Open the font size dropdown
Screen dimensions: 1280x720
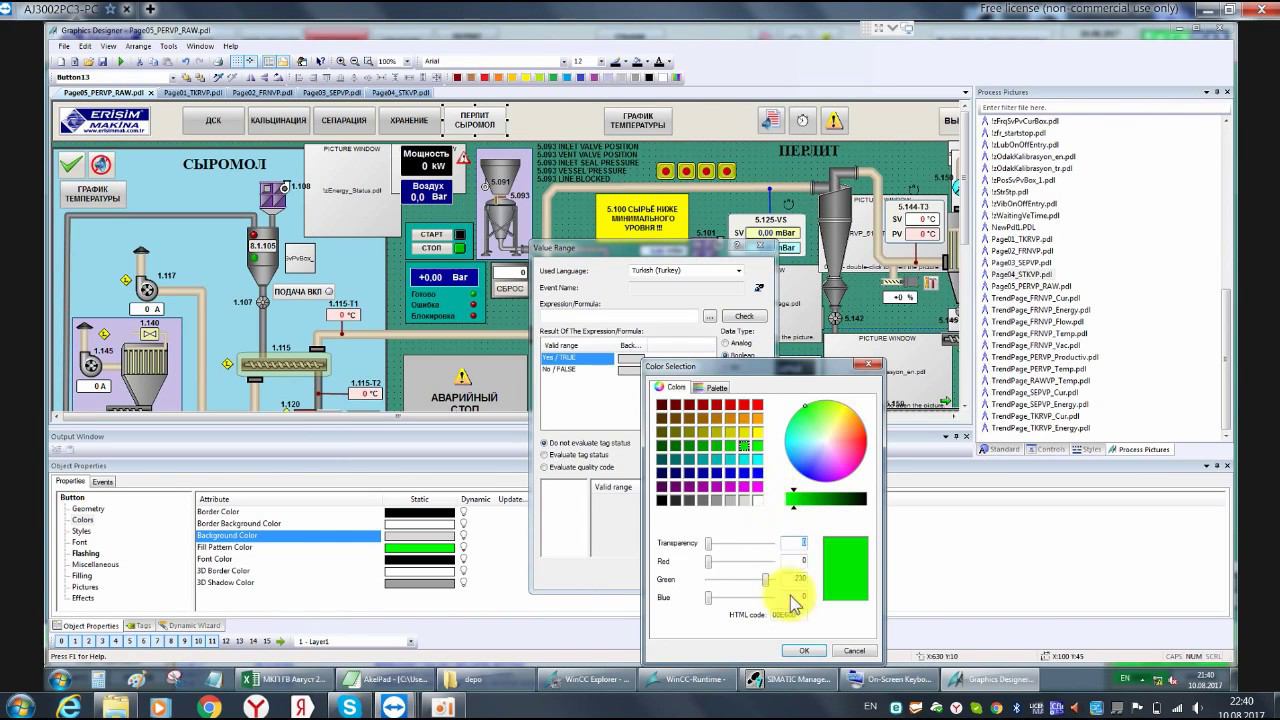coord(600,61)
